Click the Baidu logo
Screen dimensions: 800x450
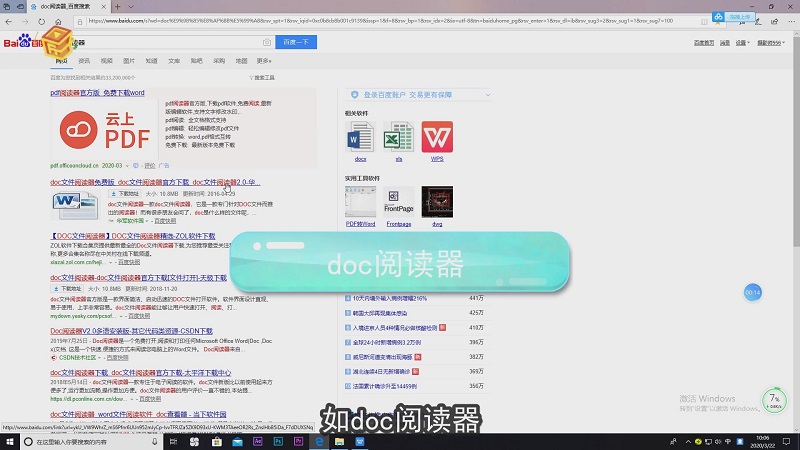coord(20,43)
